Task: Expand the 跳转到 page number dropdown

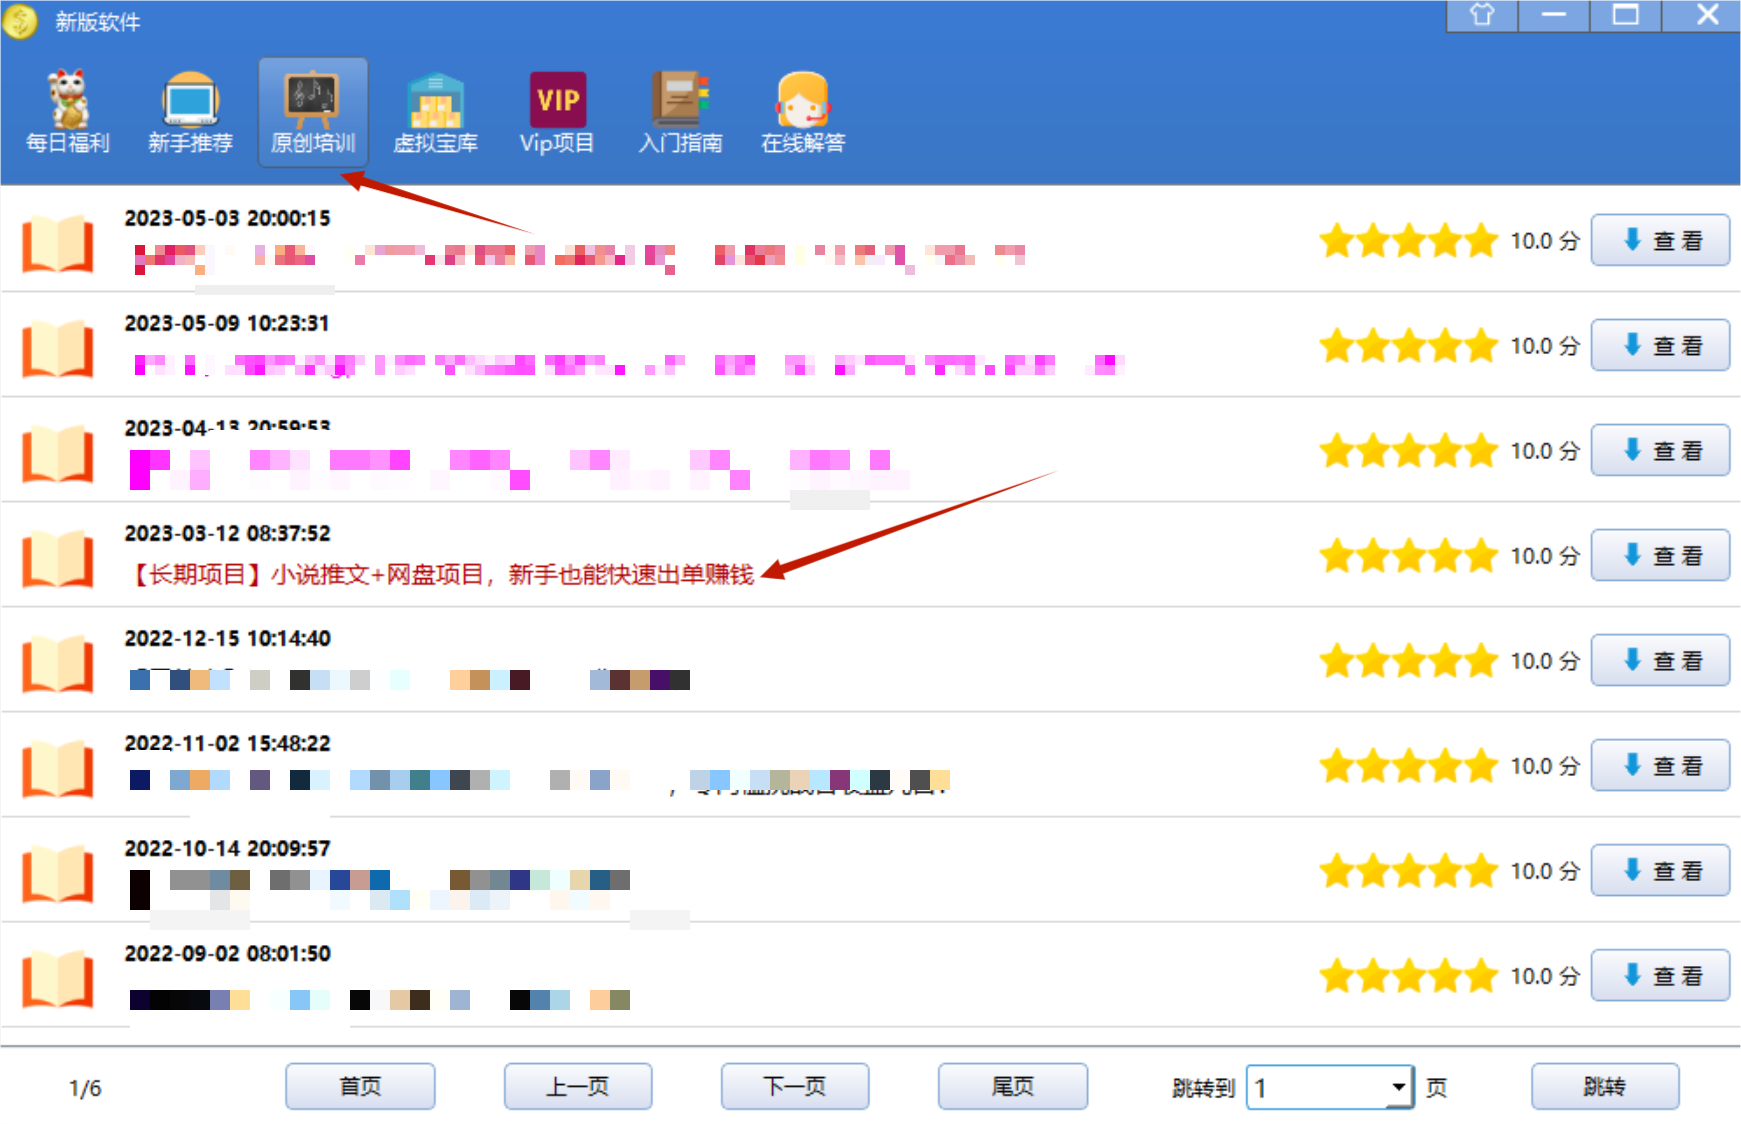Action: pos(1398,1087)
